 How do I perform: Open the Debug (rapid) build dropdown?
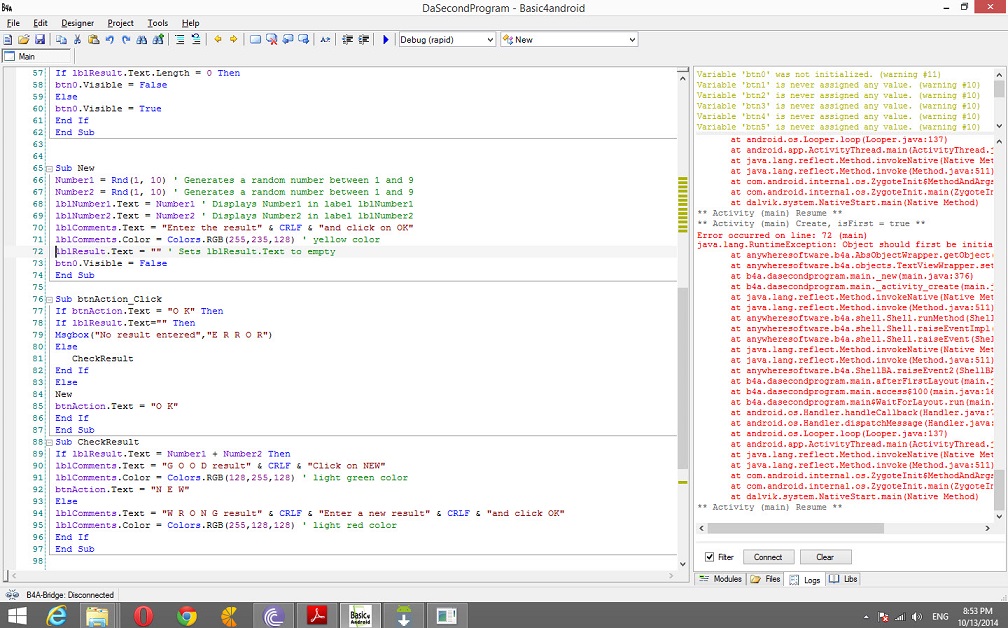point(489,40)
